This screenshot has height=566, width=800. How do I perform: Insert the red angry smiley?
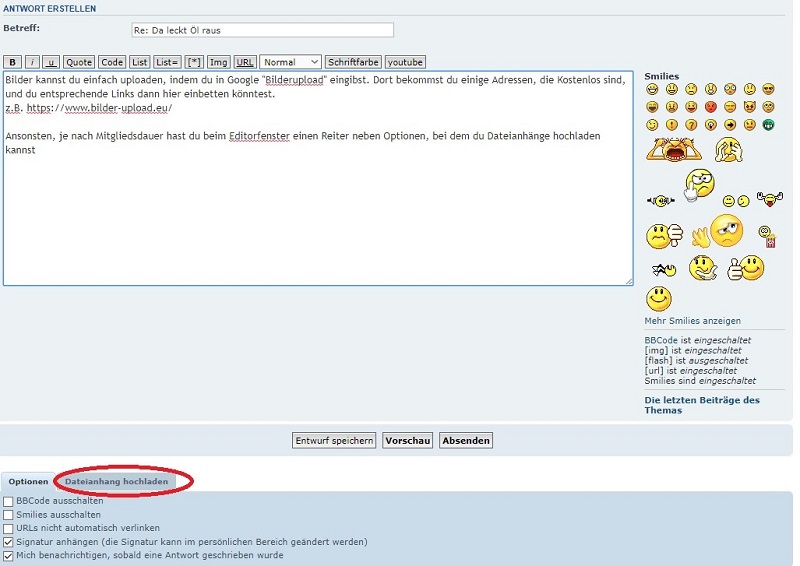710,107
